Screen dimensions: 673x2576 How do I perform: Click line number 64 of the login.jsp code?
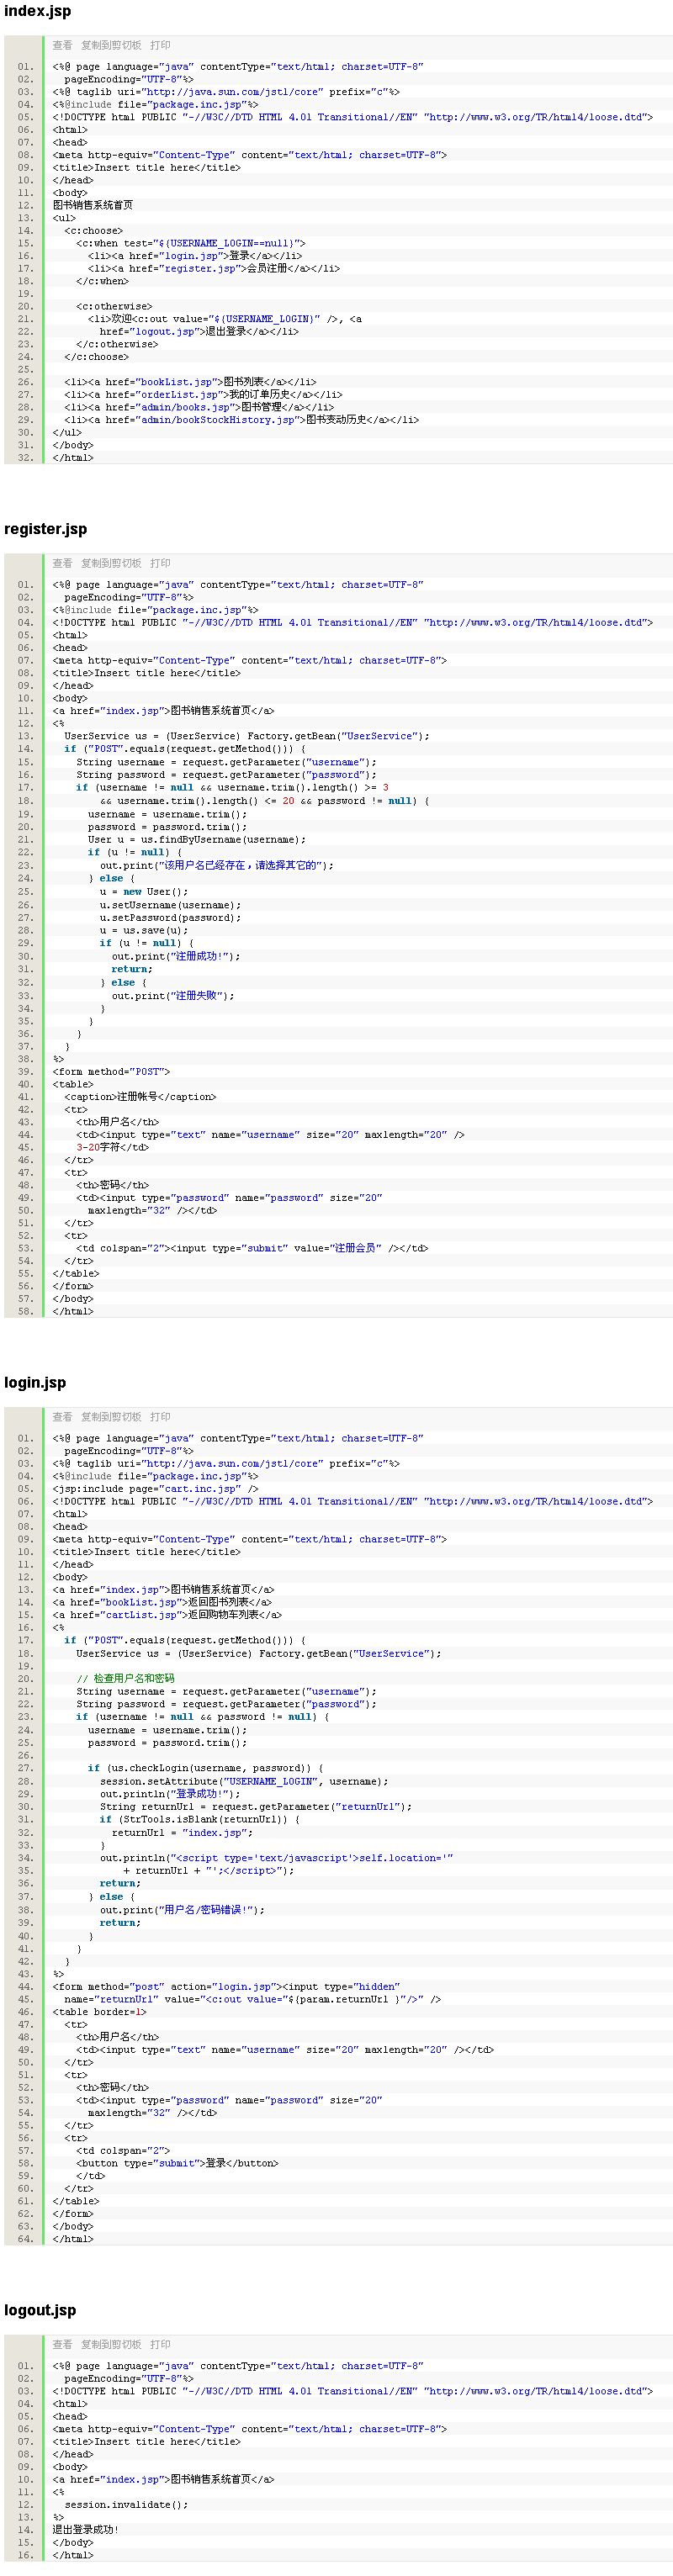[25, 2239]
